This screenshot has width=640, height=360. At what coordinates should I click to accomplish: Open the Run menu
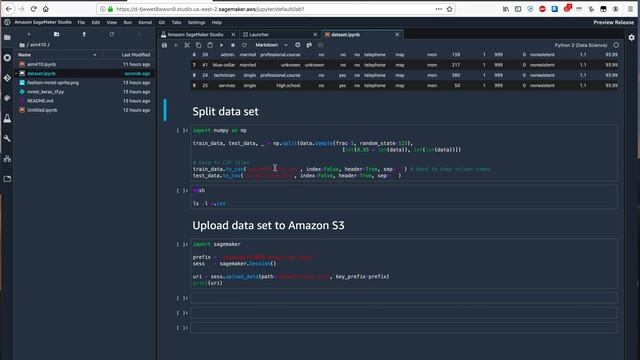[x=127, y=22]
